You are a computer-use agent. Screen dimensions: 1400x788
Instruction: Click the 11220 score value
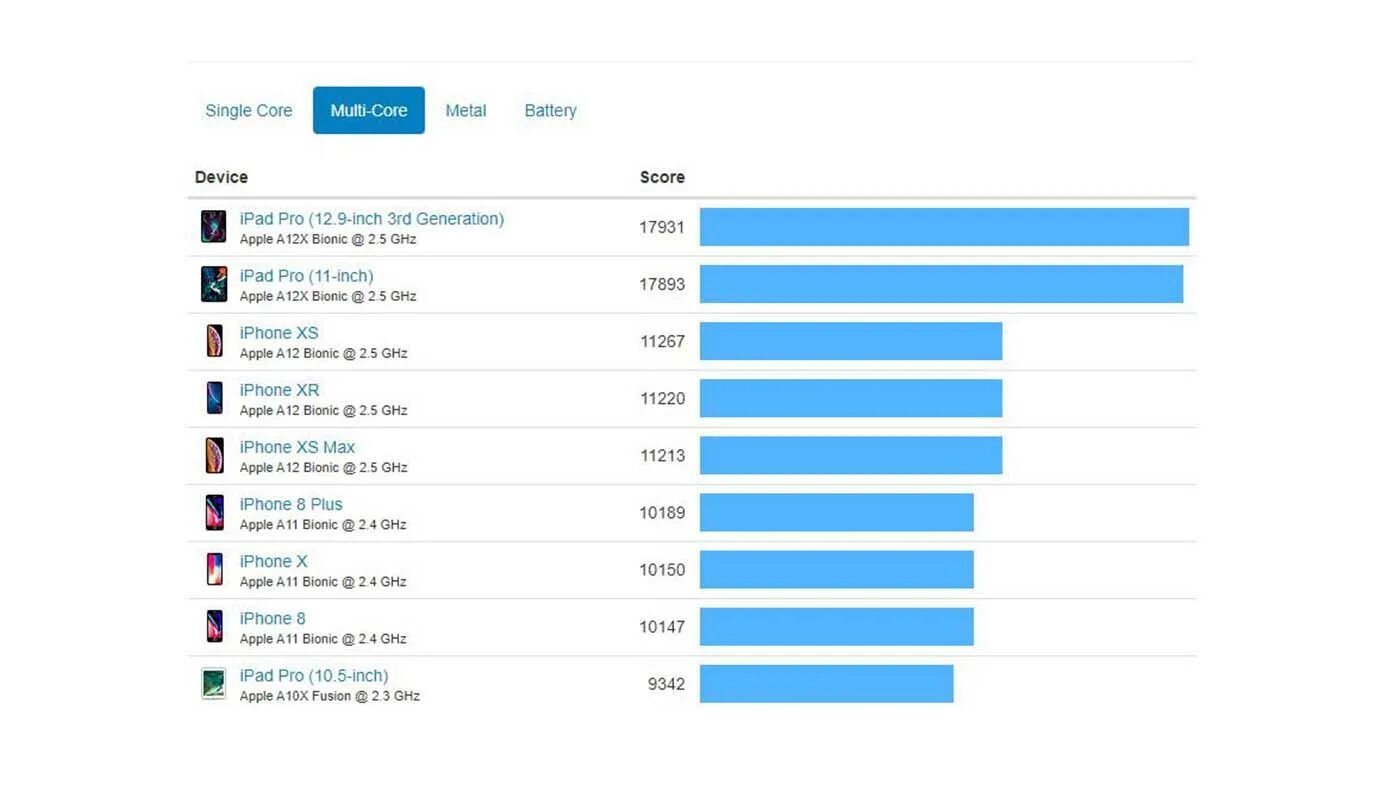coord(662,398)
